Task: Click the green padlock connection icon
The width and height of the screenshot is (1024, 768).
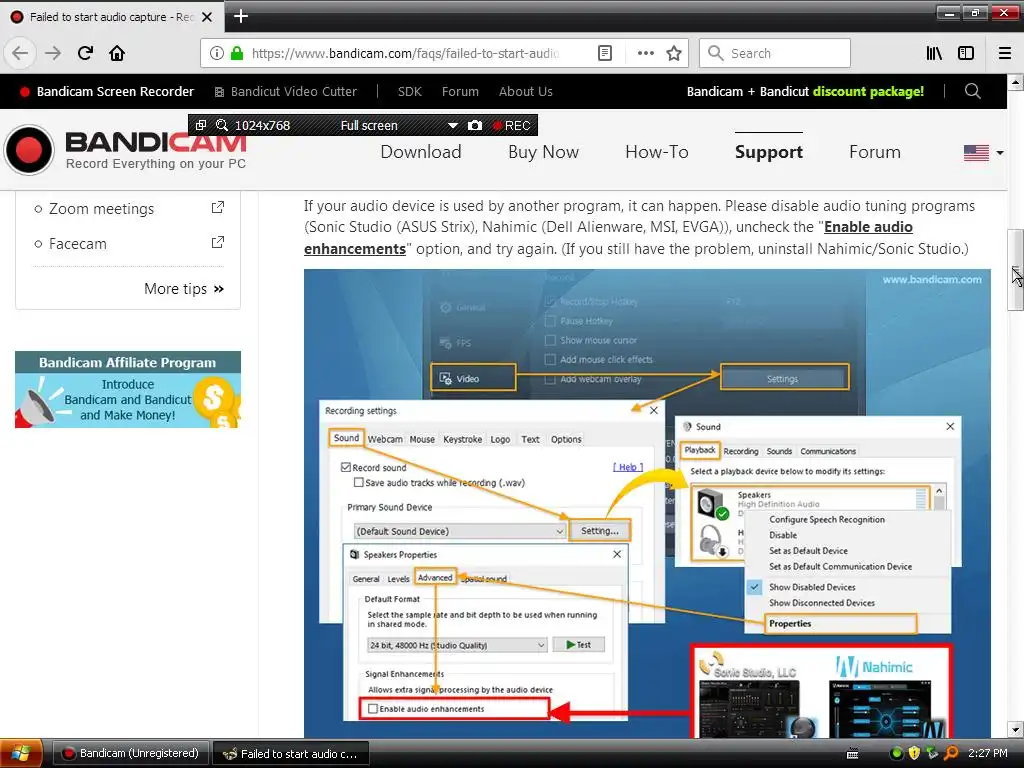Action: tap(237, 53)
